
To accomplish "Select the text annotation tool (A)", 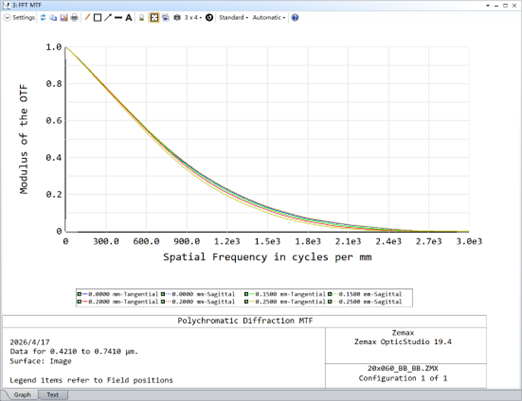I will point(129,18).
